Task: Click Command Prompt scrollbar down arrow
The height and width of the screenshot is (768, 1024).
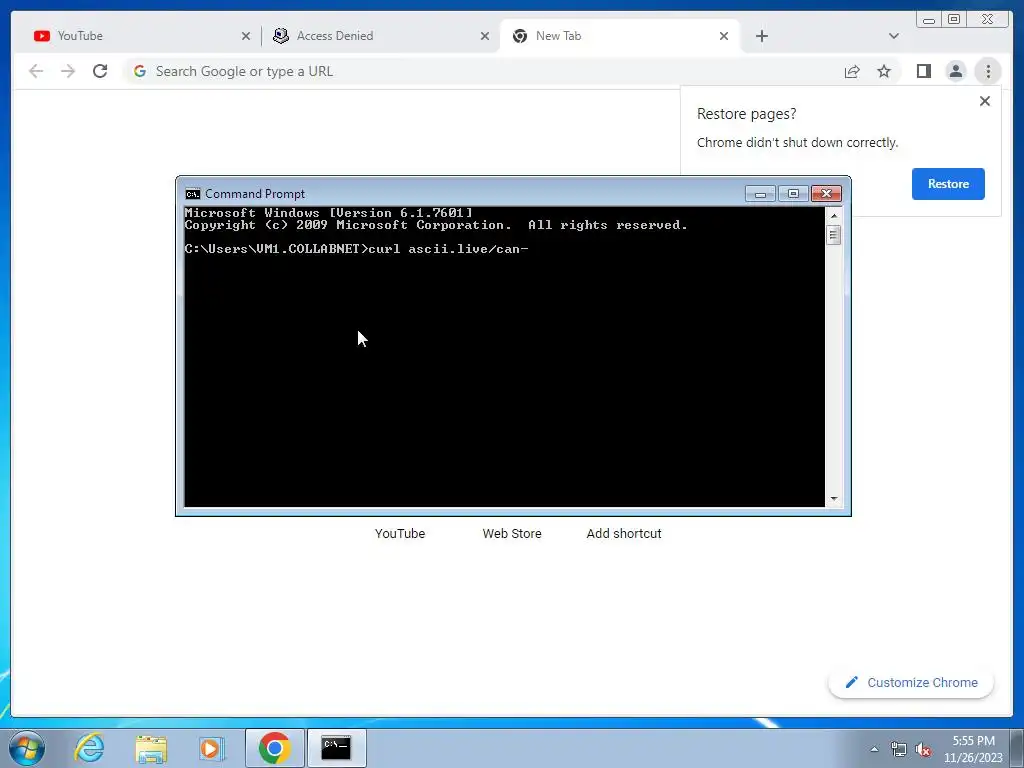Action: pos(833,499)
